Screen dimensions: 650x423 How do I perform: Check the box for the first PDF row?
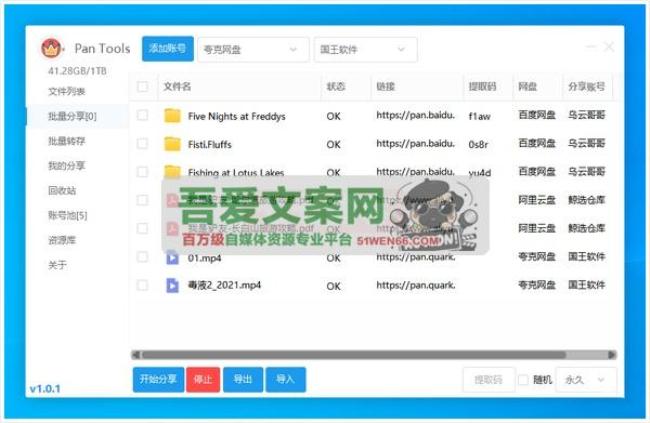[x=142, y=200]
